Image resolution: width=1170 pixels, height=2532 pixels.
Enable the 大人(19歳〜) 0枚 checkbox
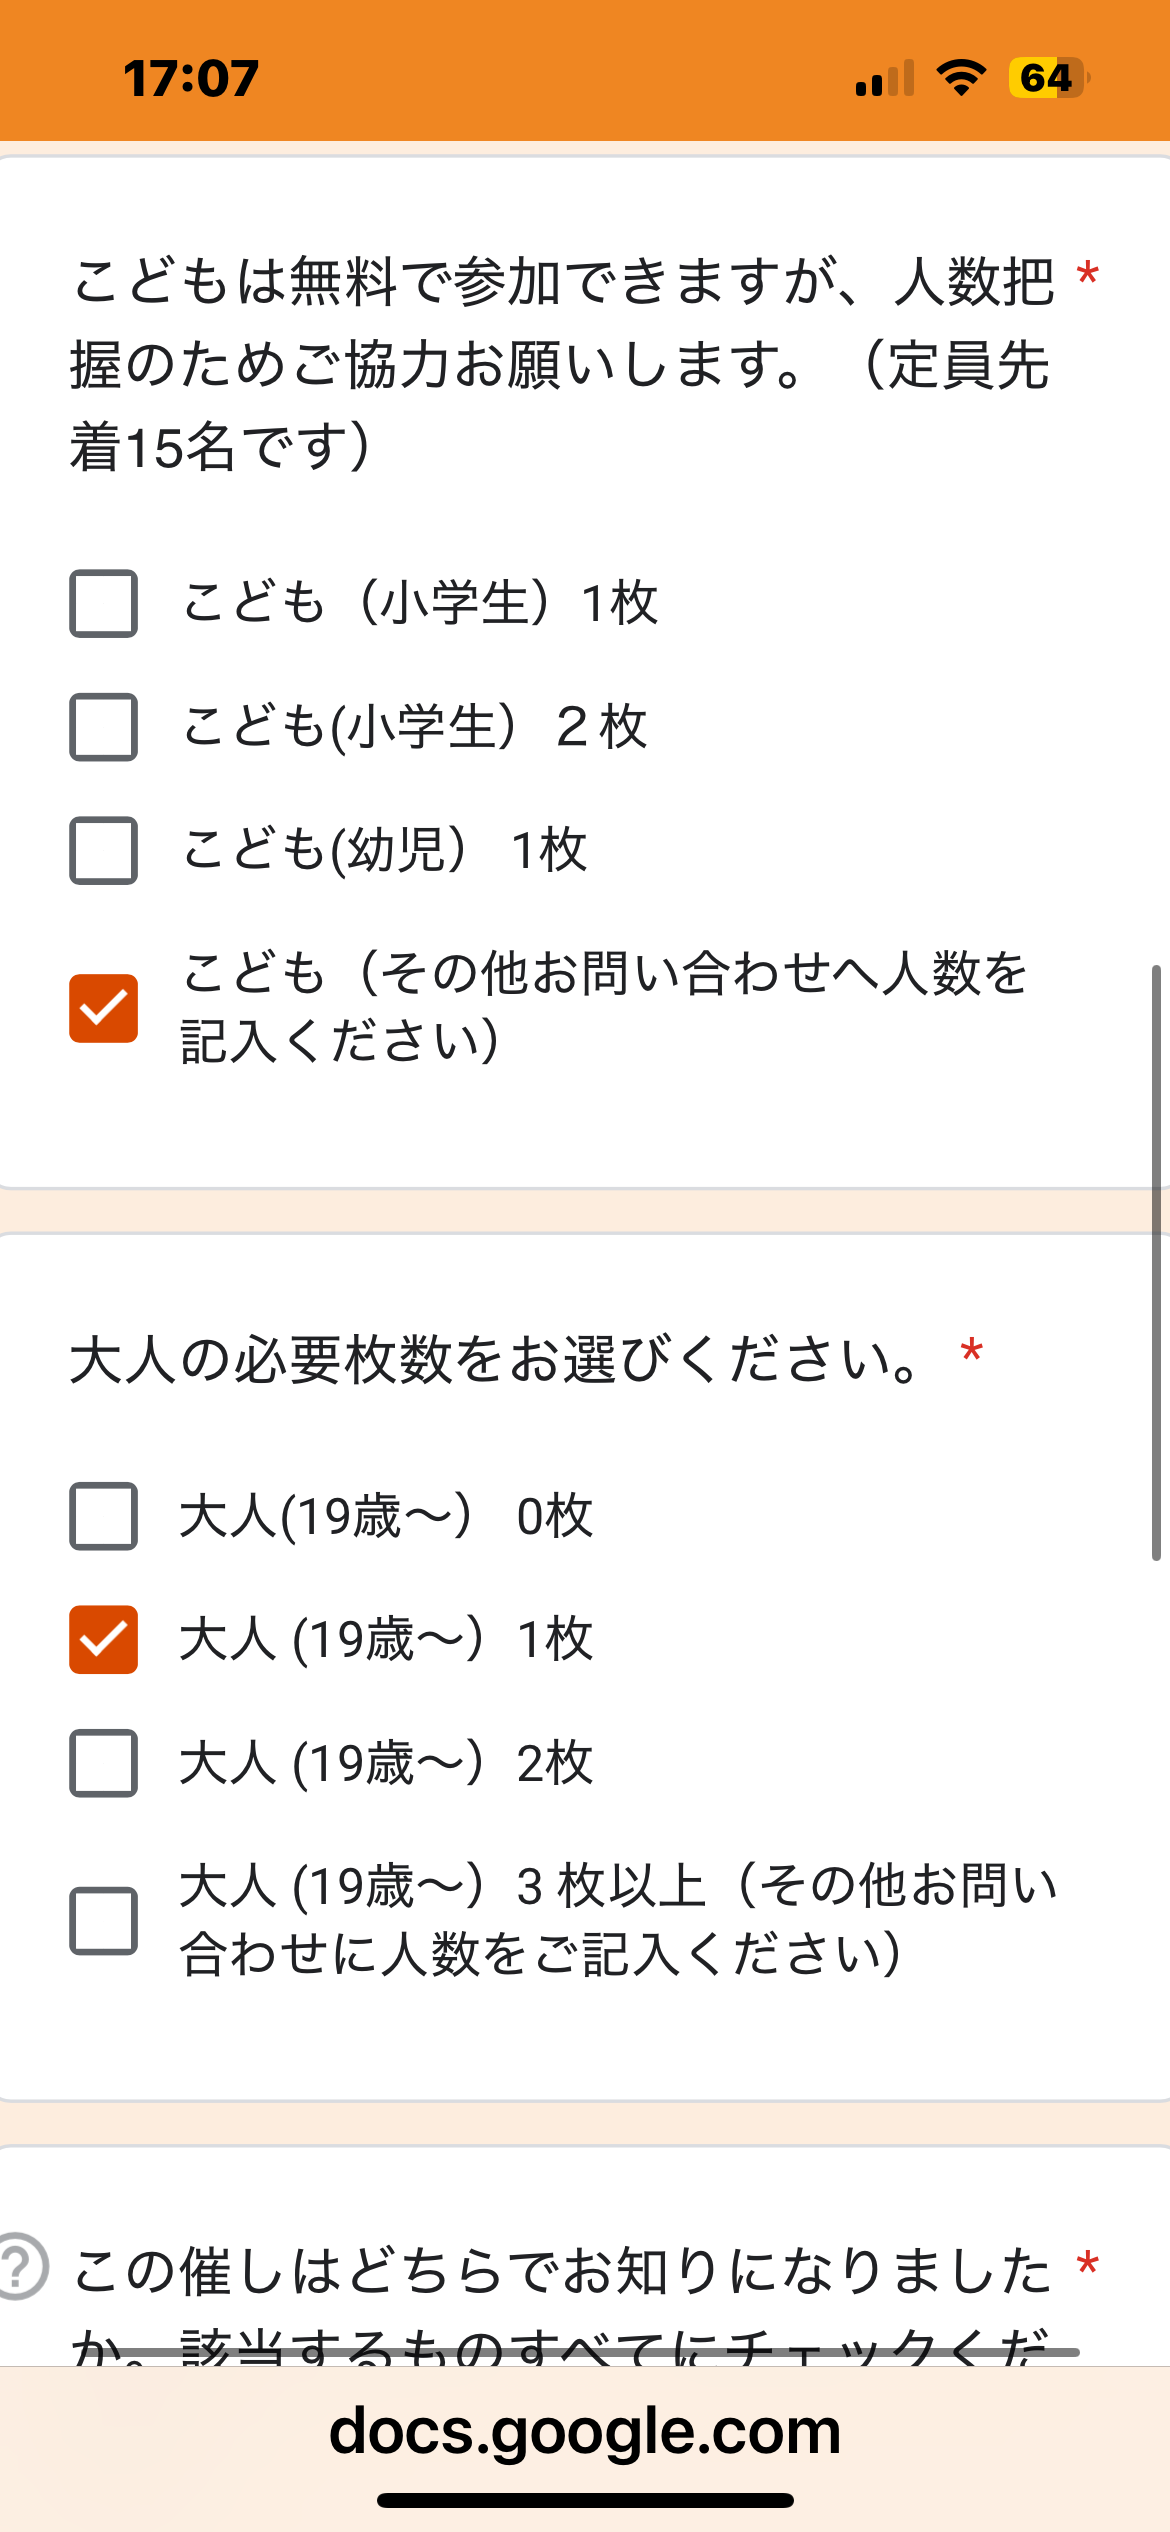pyautogui.click(x=103, y=1516)
